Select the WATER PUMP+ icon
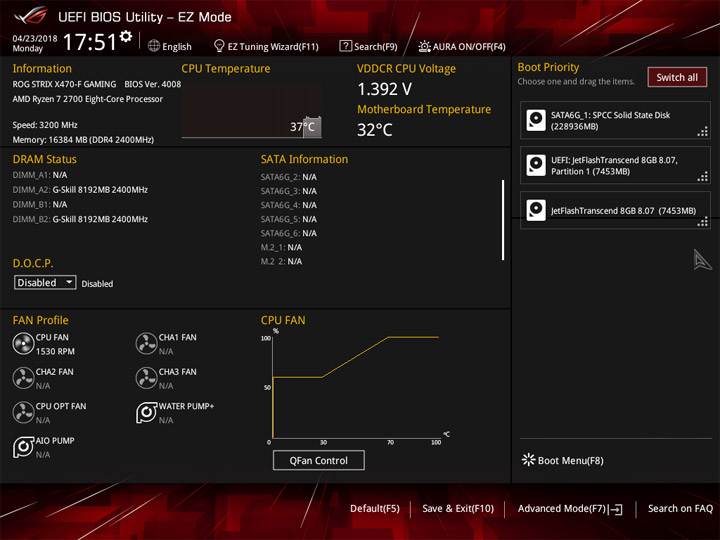The height and width of the screenshot is (540, 720). (x=146, y=412)
